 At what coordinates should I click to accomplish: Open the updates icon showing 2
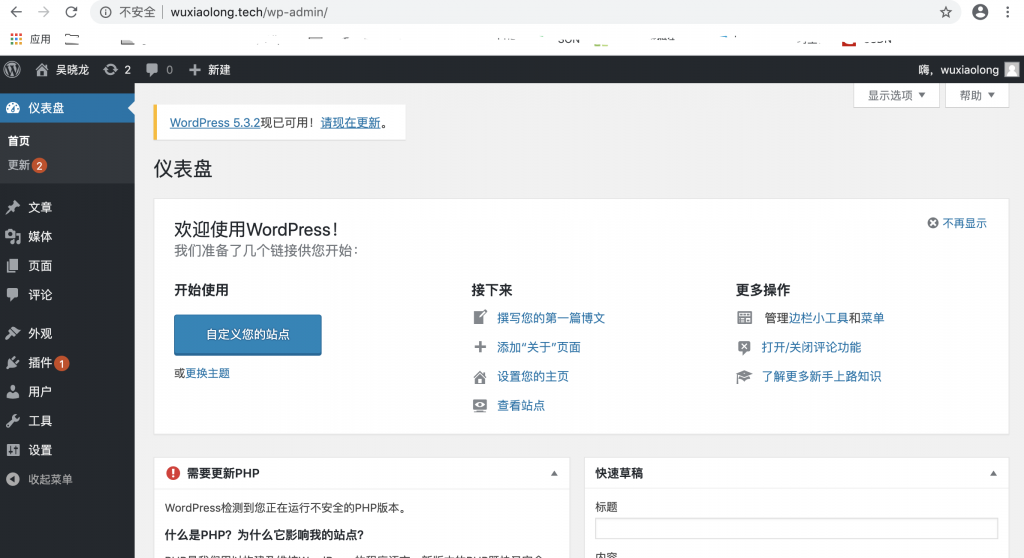[x=117, y=70]
